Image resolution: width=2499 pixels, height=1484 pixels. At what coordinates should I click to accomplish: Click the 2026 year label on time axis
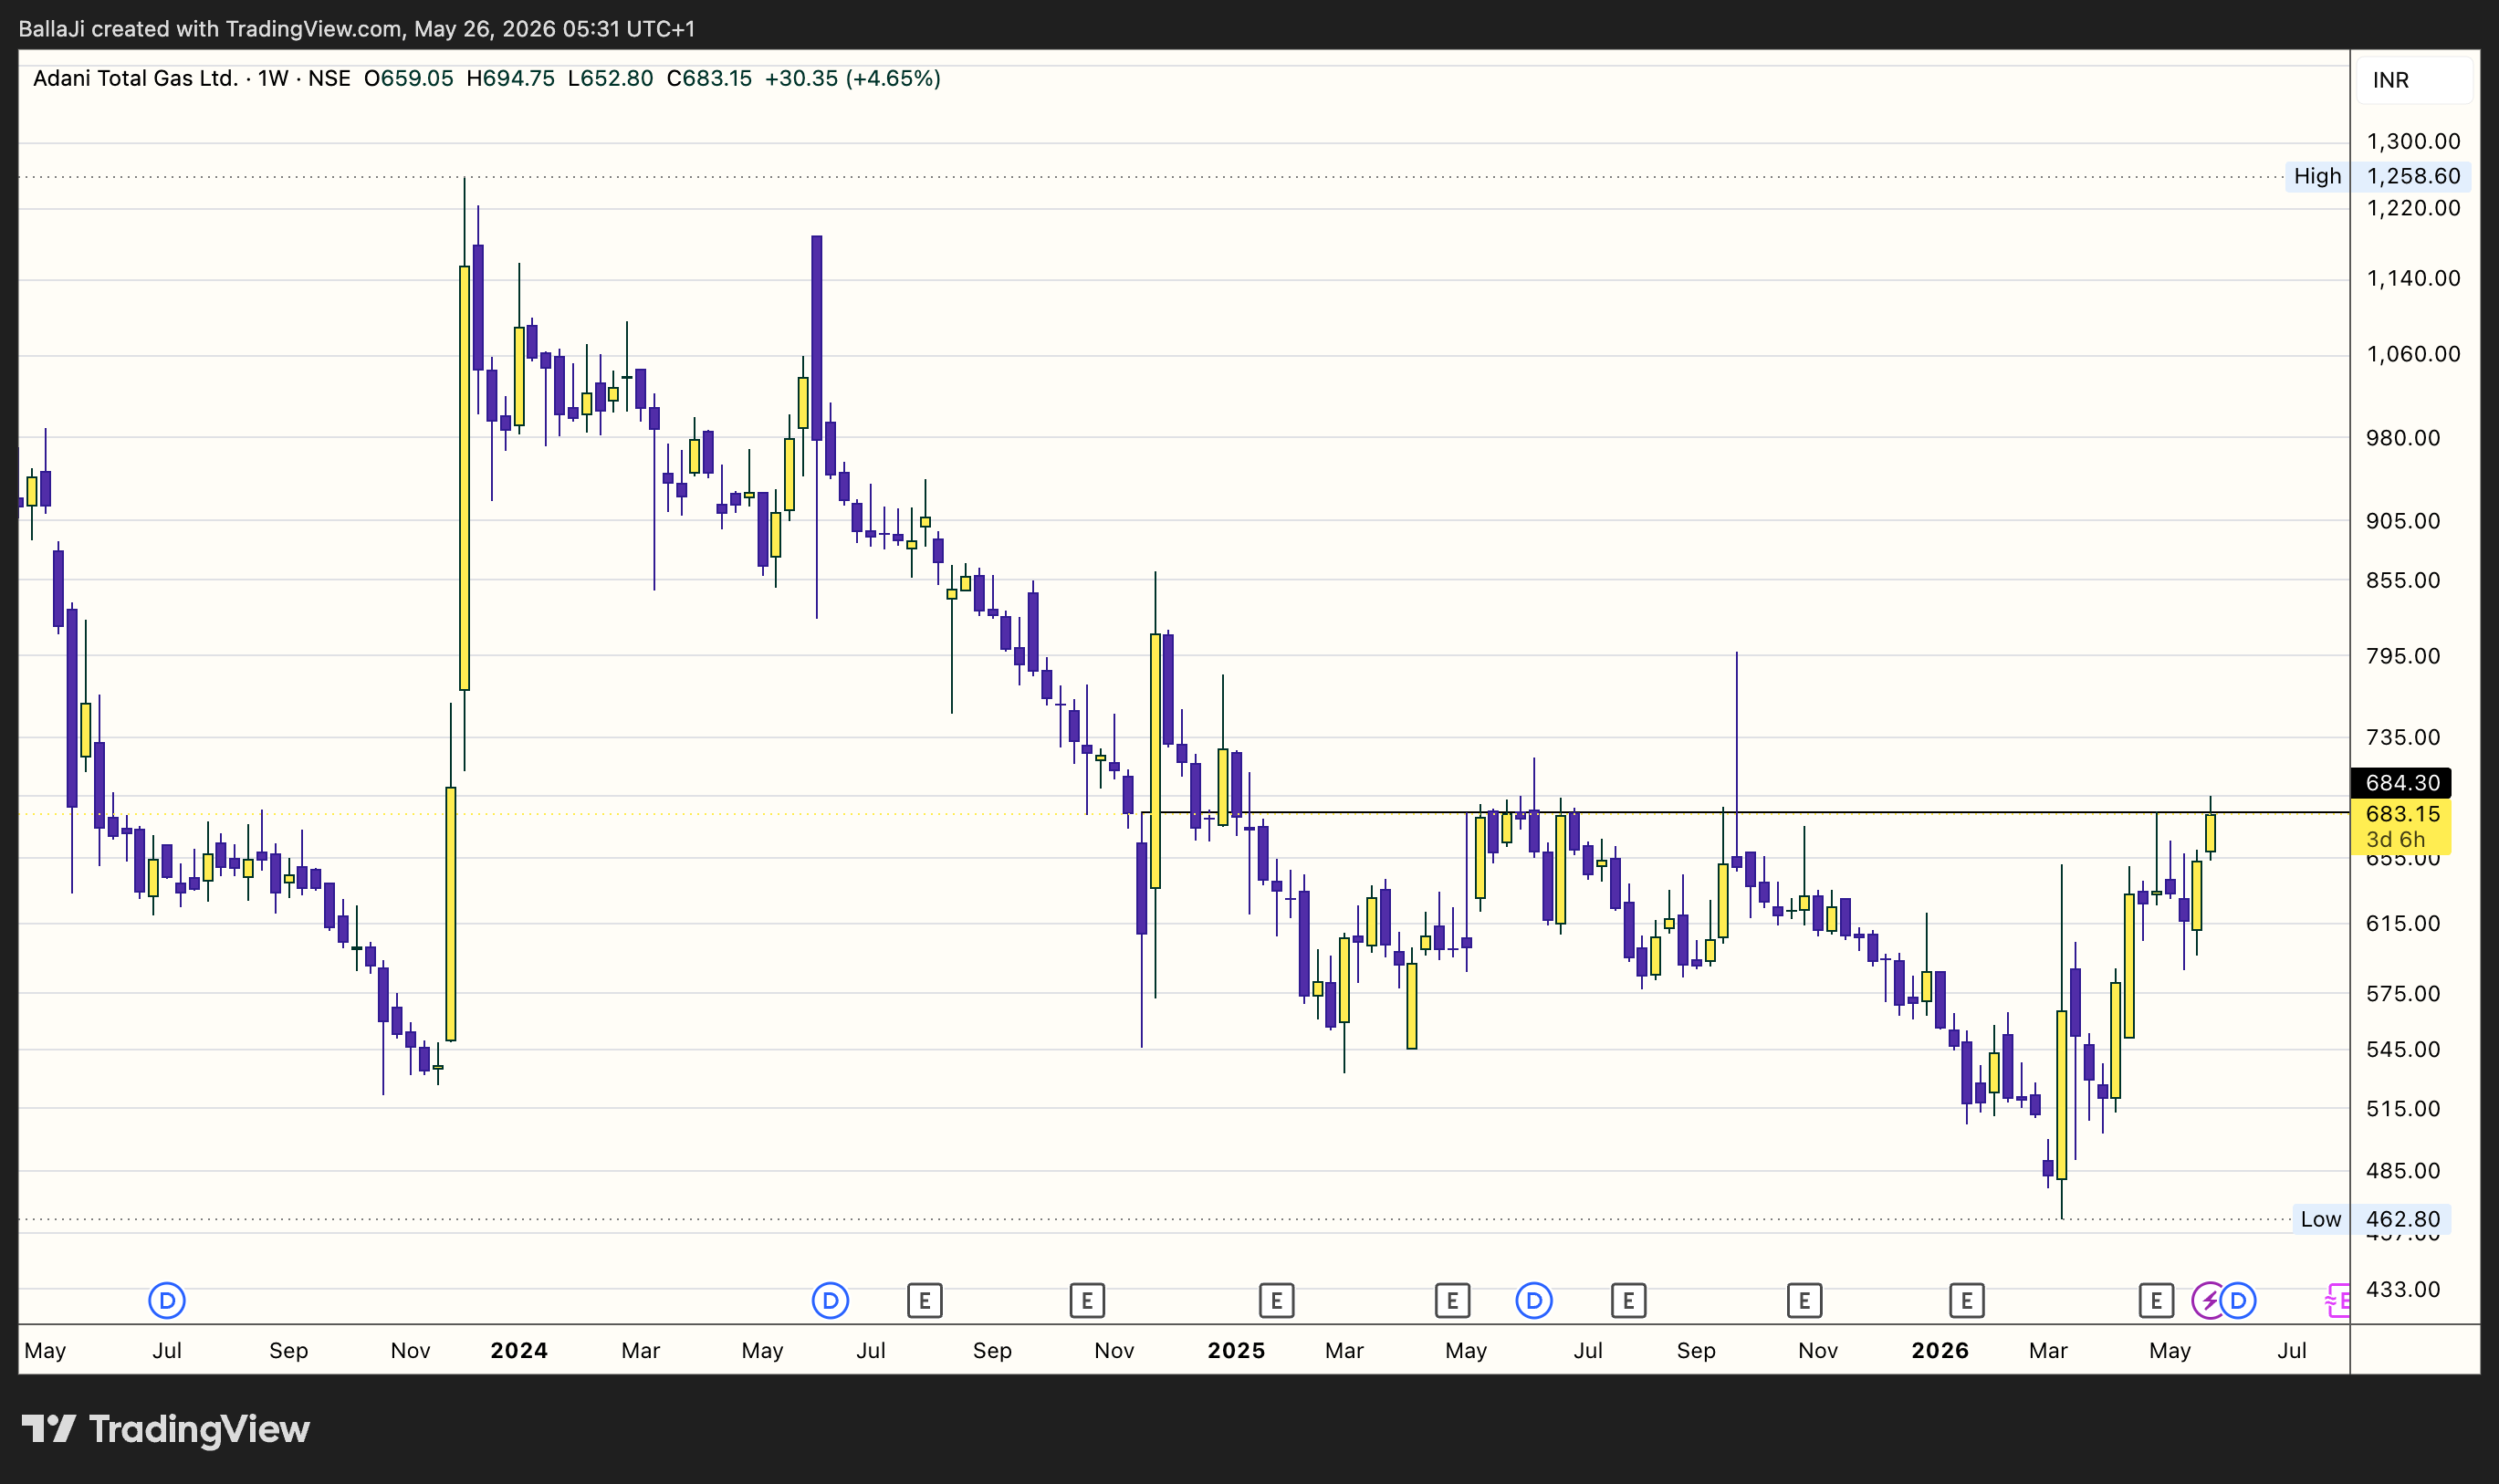pyautogui.click(x=1940, y=1351)
